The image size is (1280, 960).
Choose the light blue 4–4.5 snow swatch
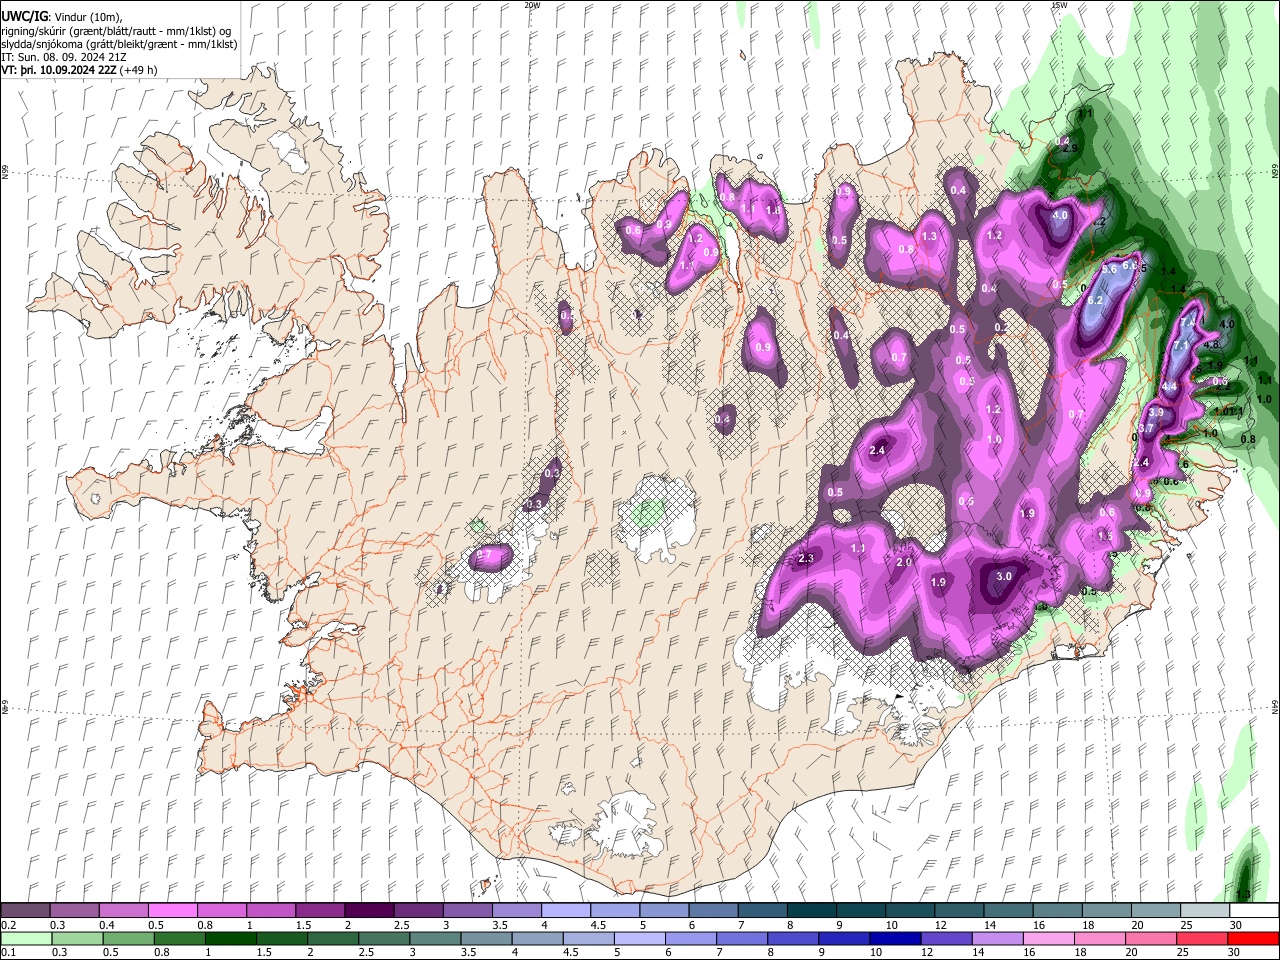(x=565, y=910)
